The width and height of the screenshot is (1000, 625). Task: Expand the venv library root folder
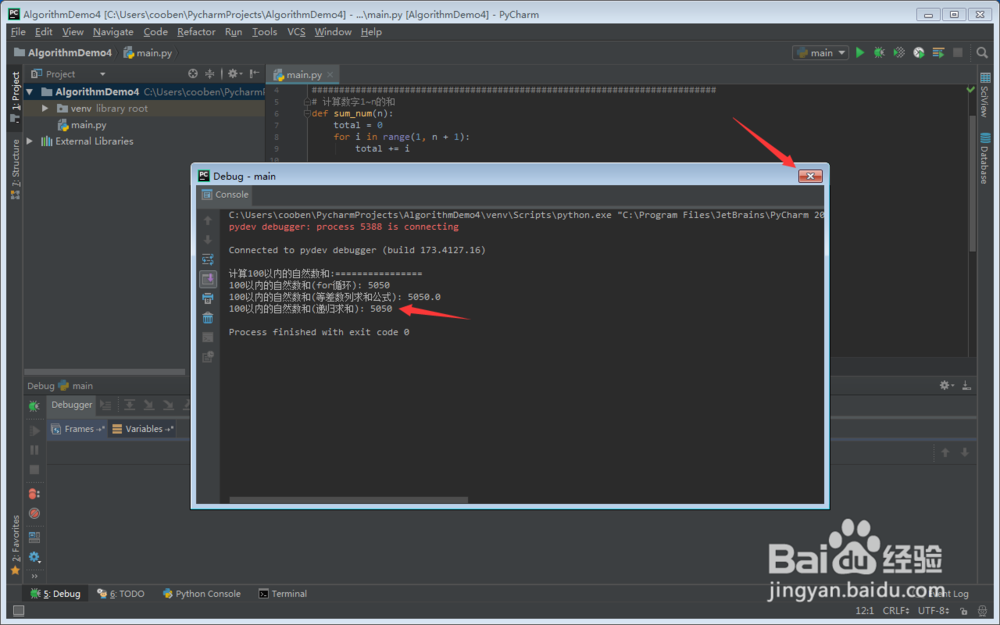[x=45, y=108]
